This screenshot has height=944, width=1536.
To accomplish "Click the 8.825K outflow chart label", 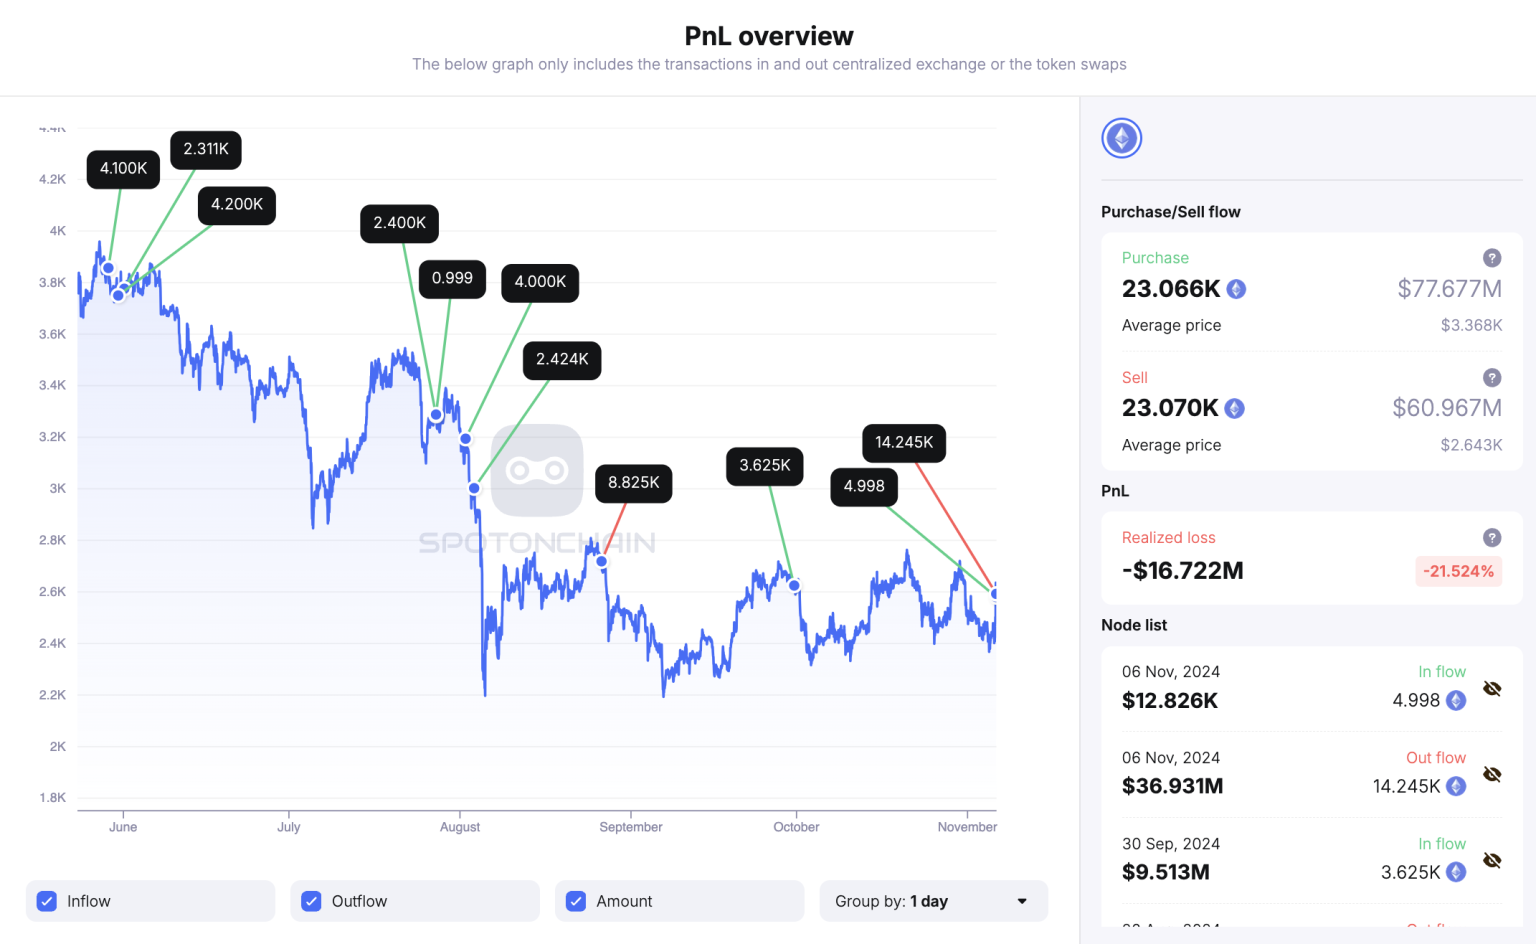I will (633, 483).
